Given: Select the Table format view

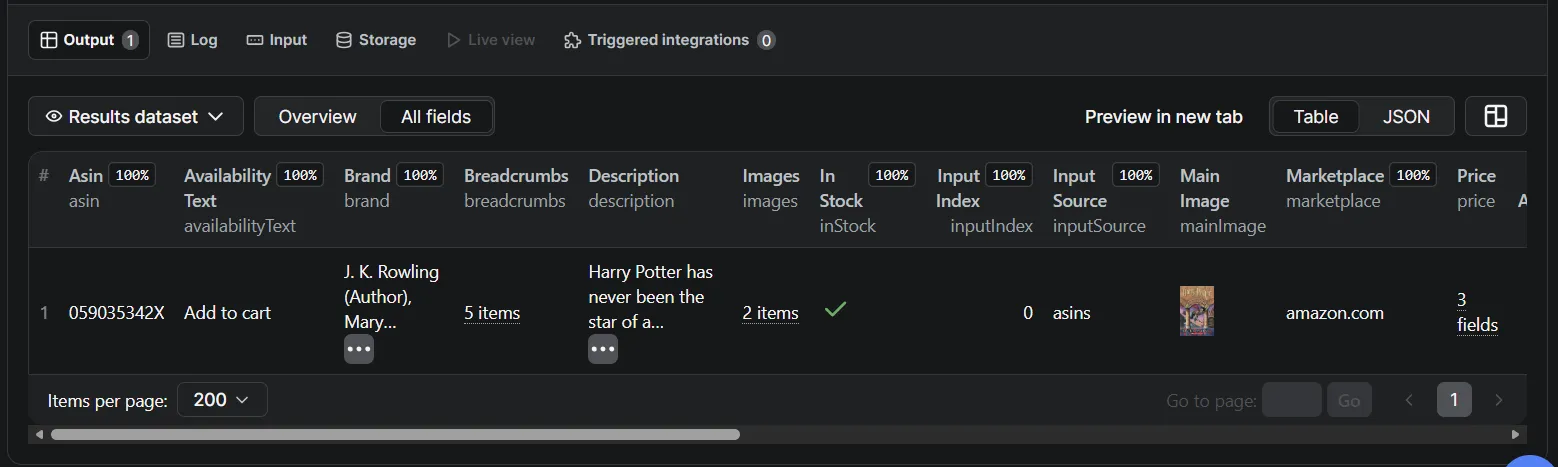Looking at the screenshot, I should pos(1315,117).
